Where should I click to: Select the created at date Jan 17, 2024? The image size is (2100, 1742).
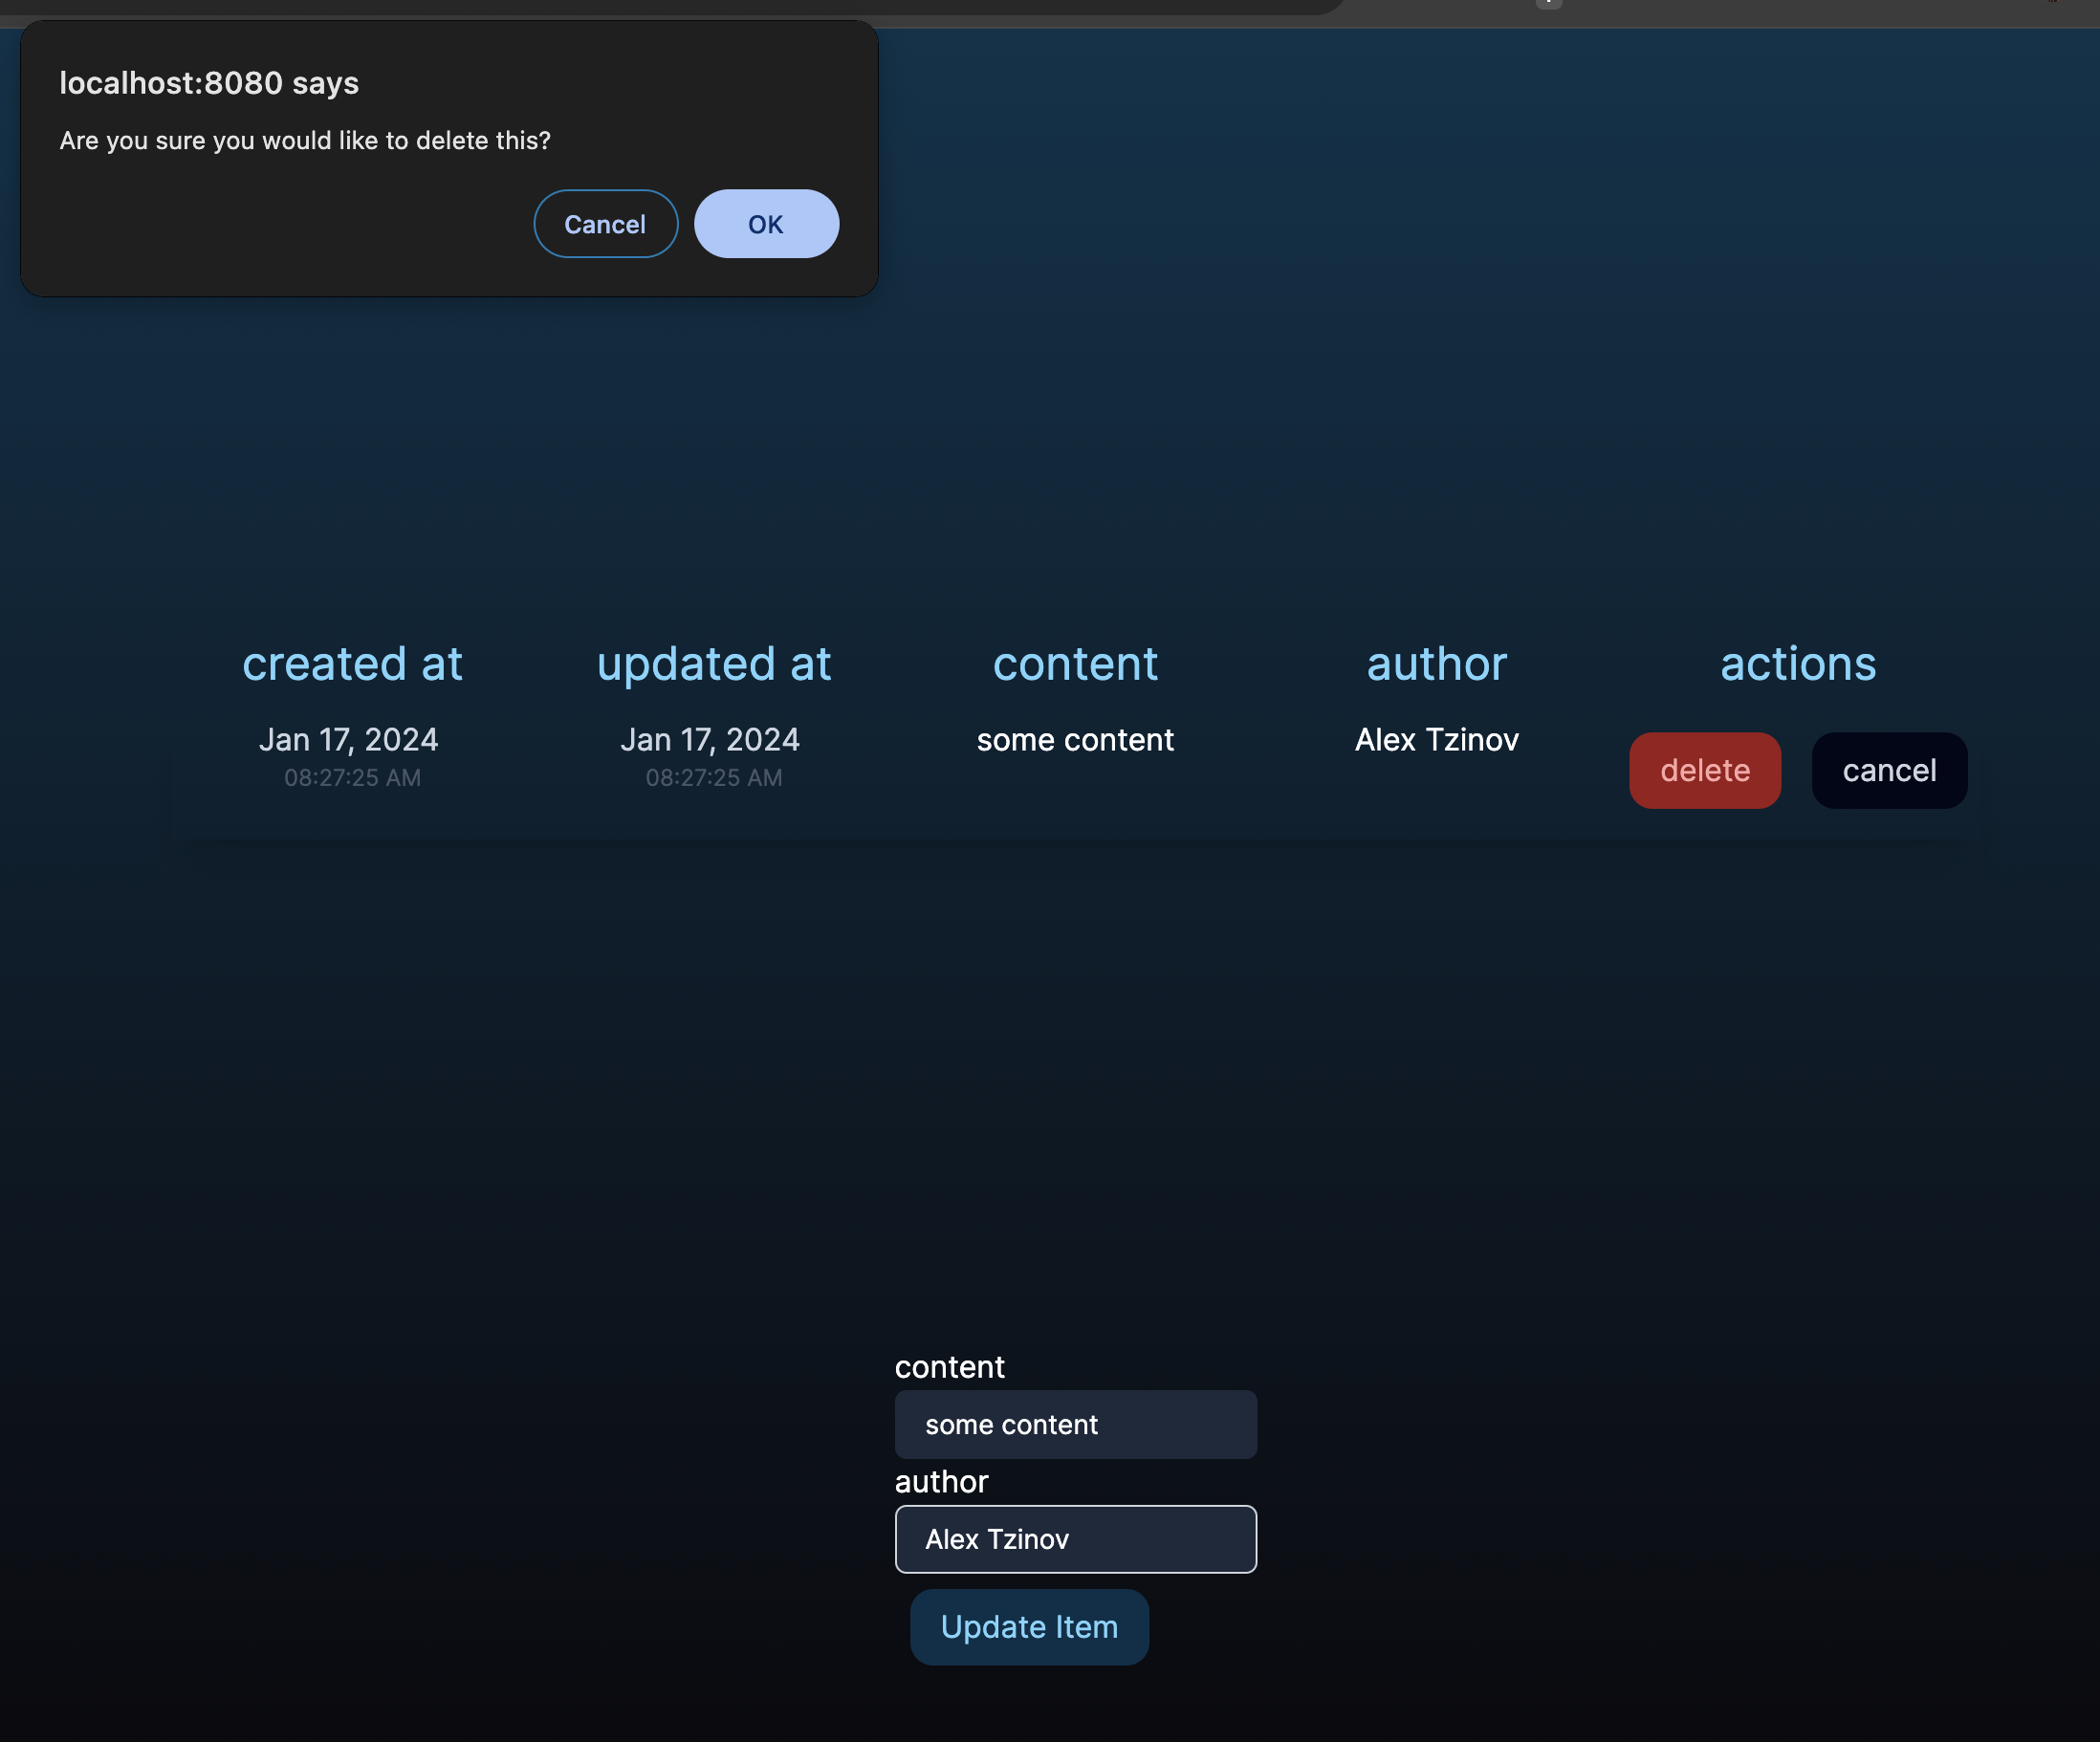click(349, 739)
